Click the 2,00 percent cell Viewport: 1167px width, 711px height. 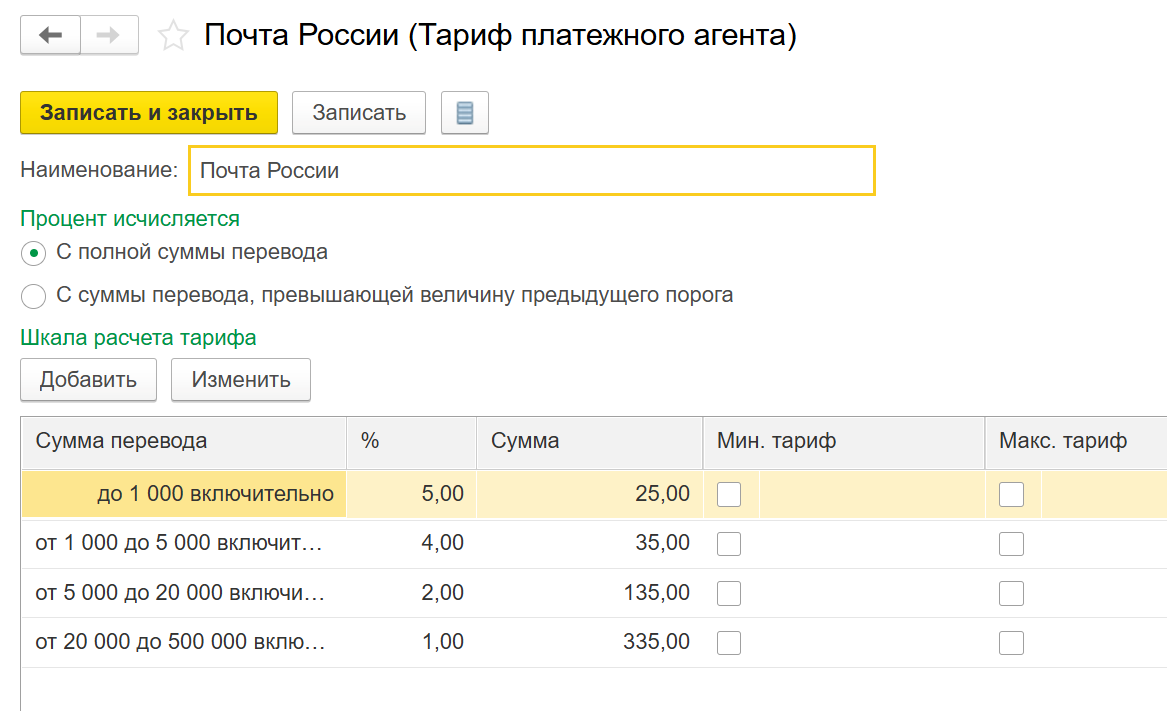coord(412,593)
